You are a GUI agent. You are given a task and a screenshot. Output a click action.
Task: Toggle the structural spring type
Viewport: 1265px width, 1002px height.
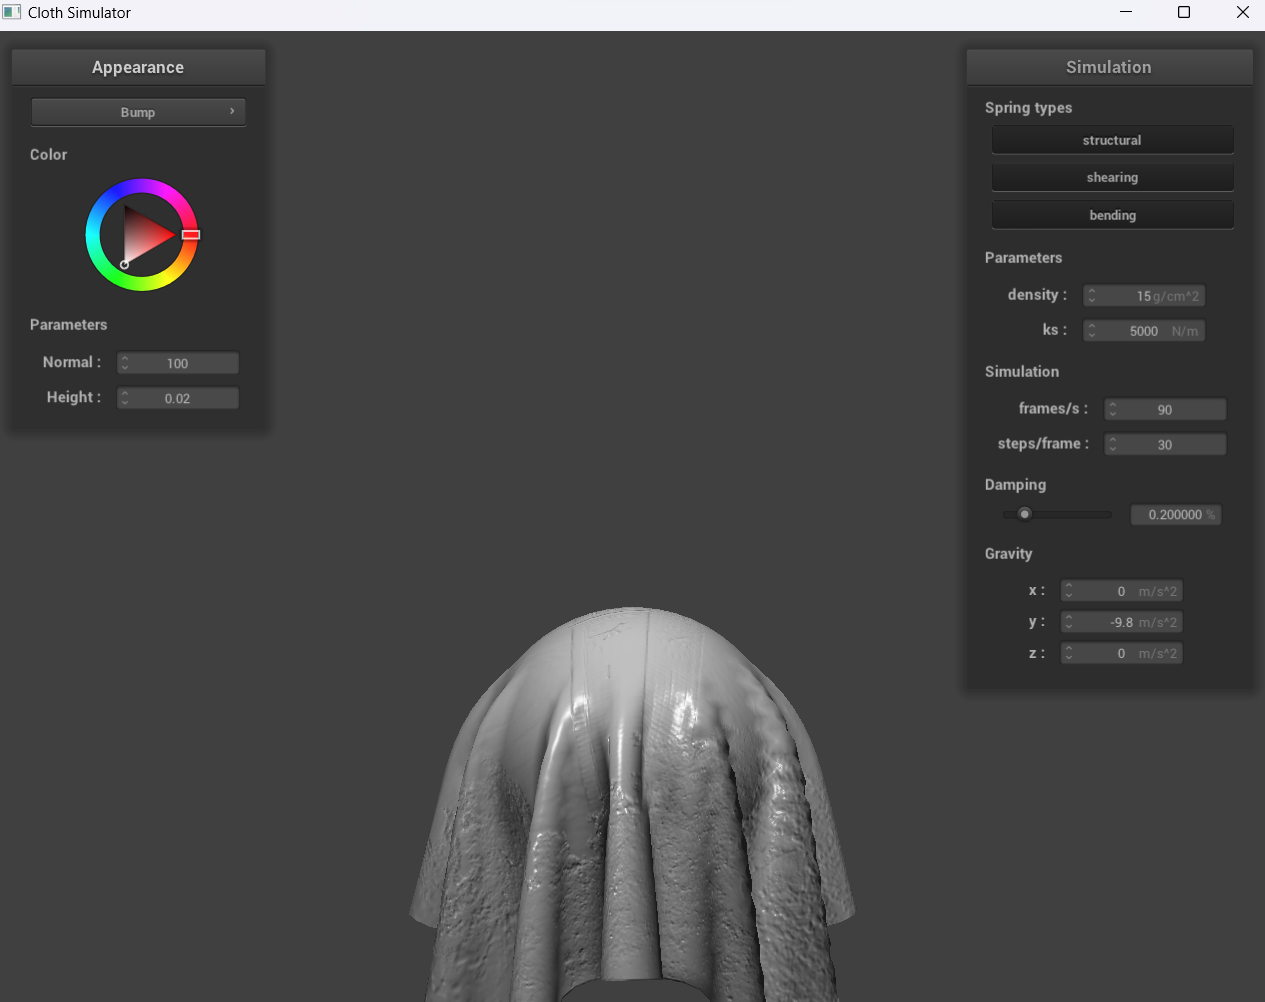tap(1112, 140)
